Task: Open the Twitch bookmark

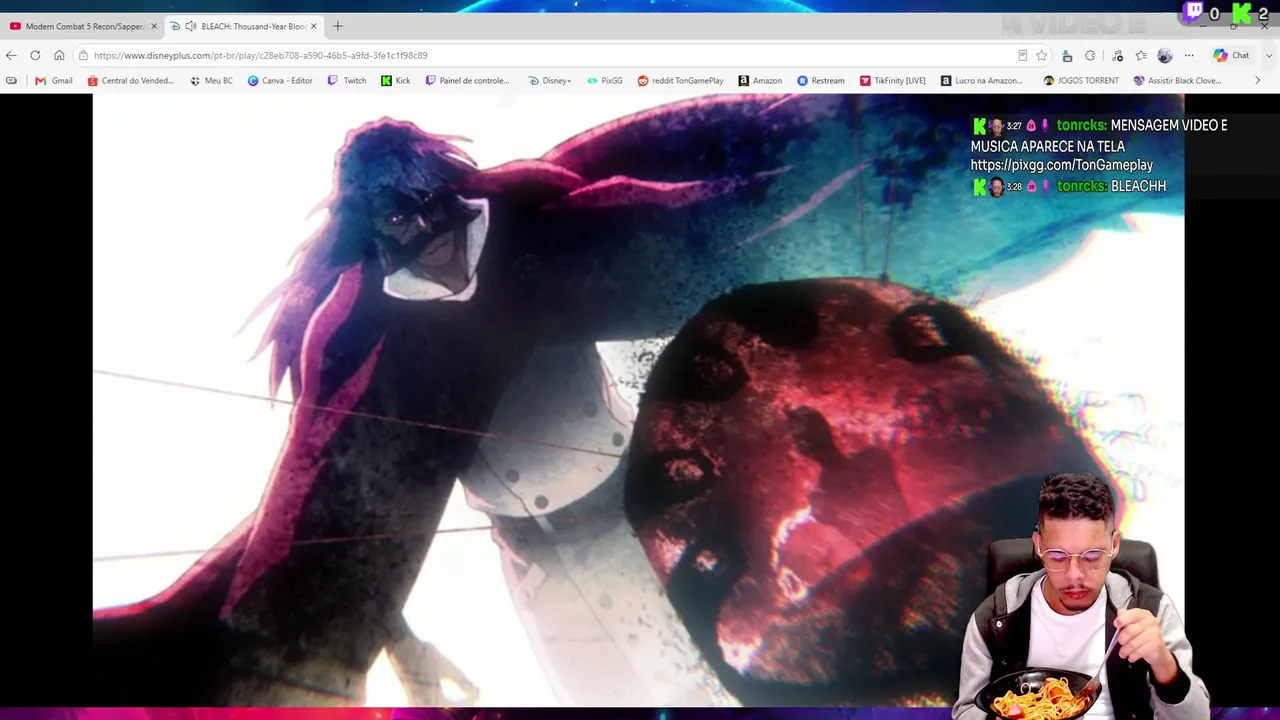Action: click(x=347, y=80)
